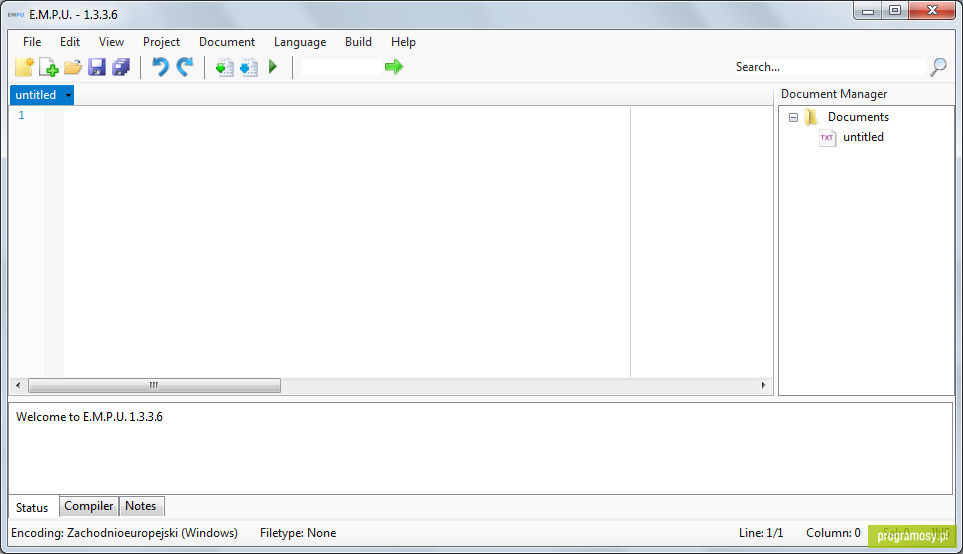Open a file using the folder icon
963x554 pixels.
[72, 67]
